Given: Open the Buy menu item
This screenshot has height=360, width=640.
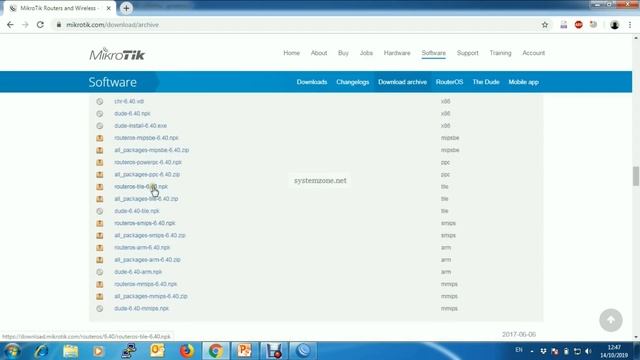Looking at the screenshot, I should pyautogui.click(x=343, y=53).
